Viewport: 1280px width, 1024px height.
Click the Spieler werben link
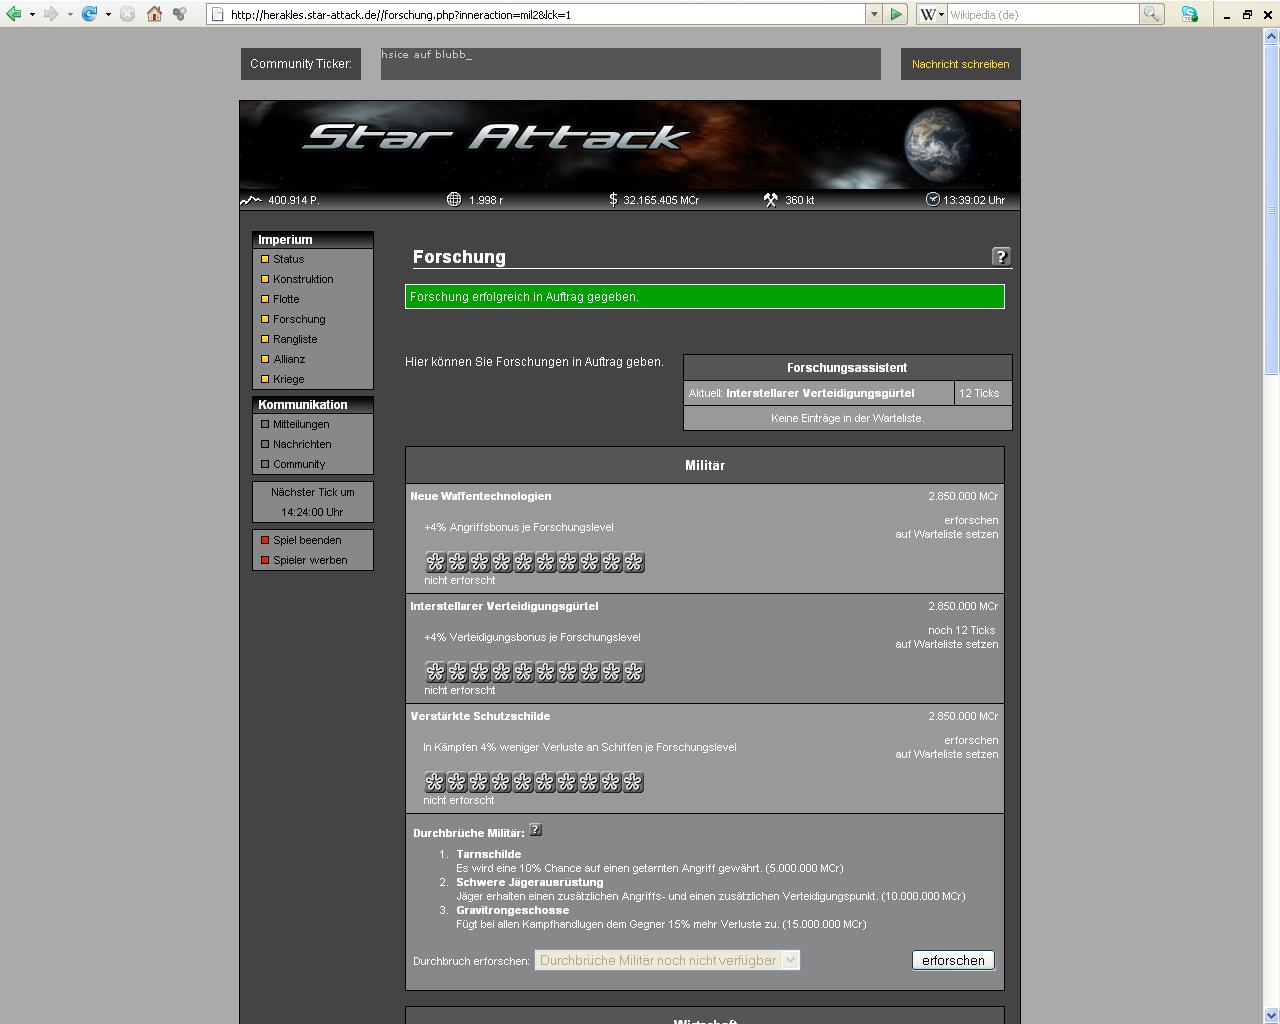310,560
